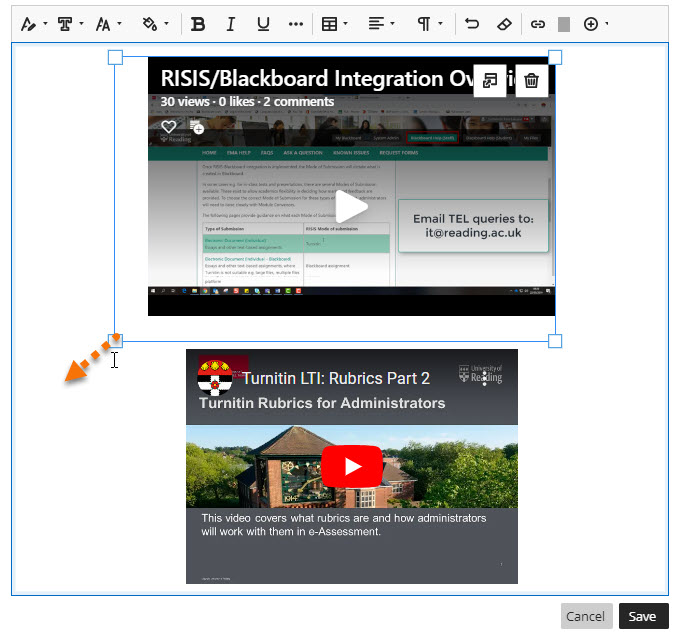Select bottom-left resize handle of video
The image size is (680, 634).
click(115, 341)
